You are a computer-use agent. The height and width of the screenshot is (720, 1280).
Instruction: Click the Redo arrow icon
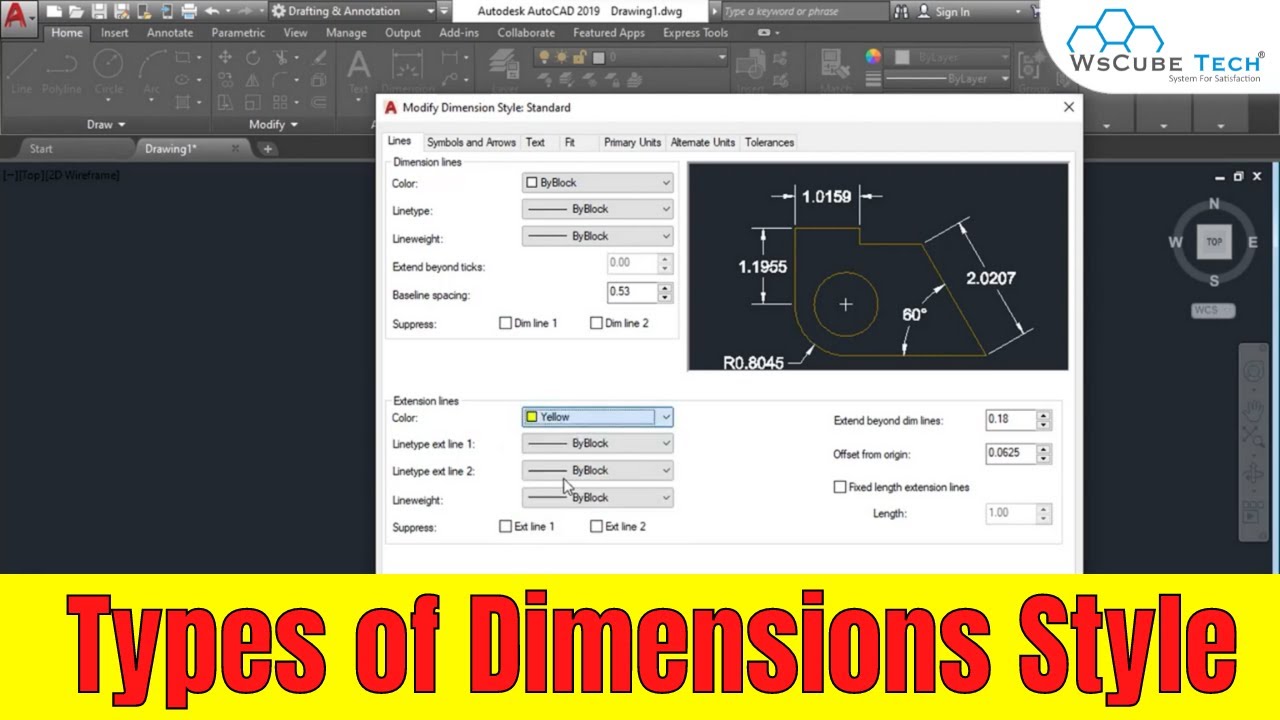pyautogui.click(x=246, y=12)
